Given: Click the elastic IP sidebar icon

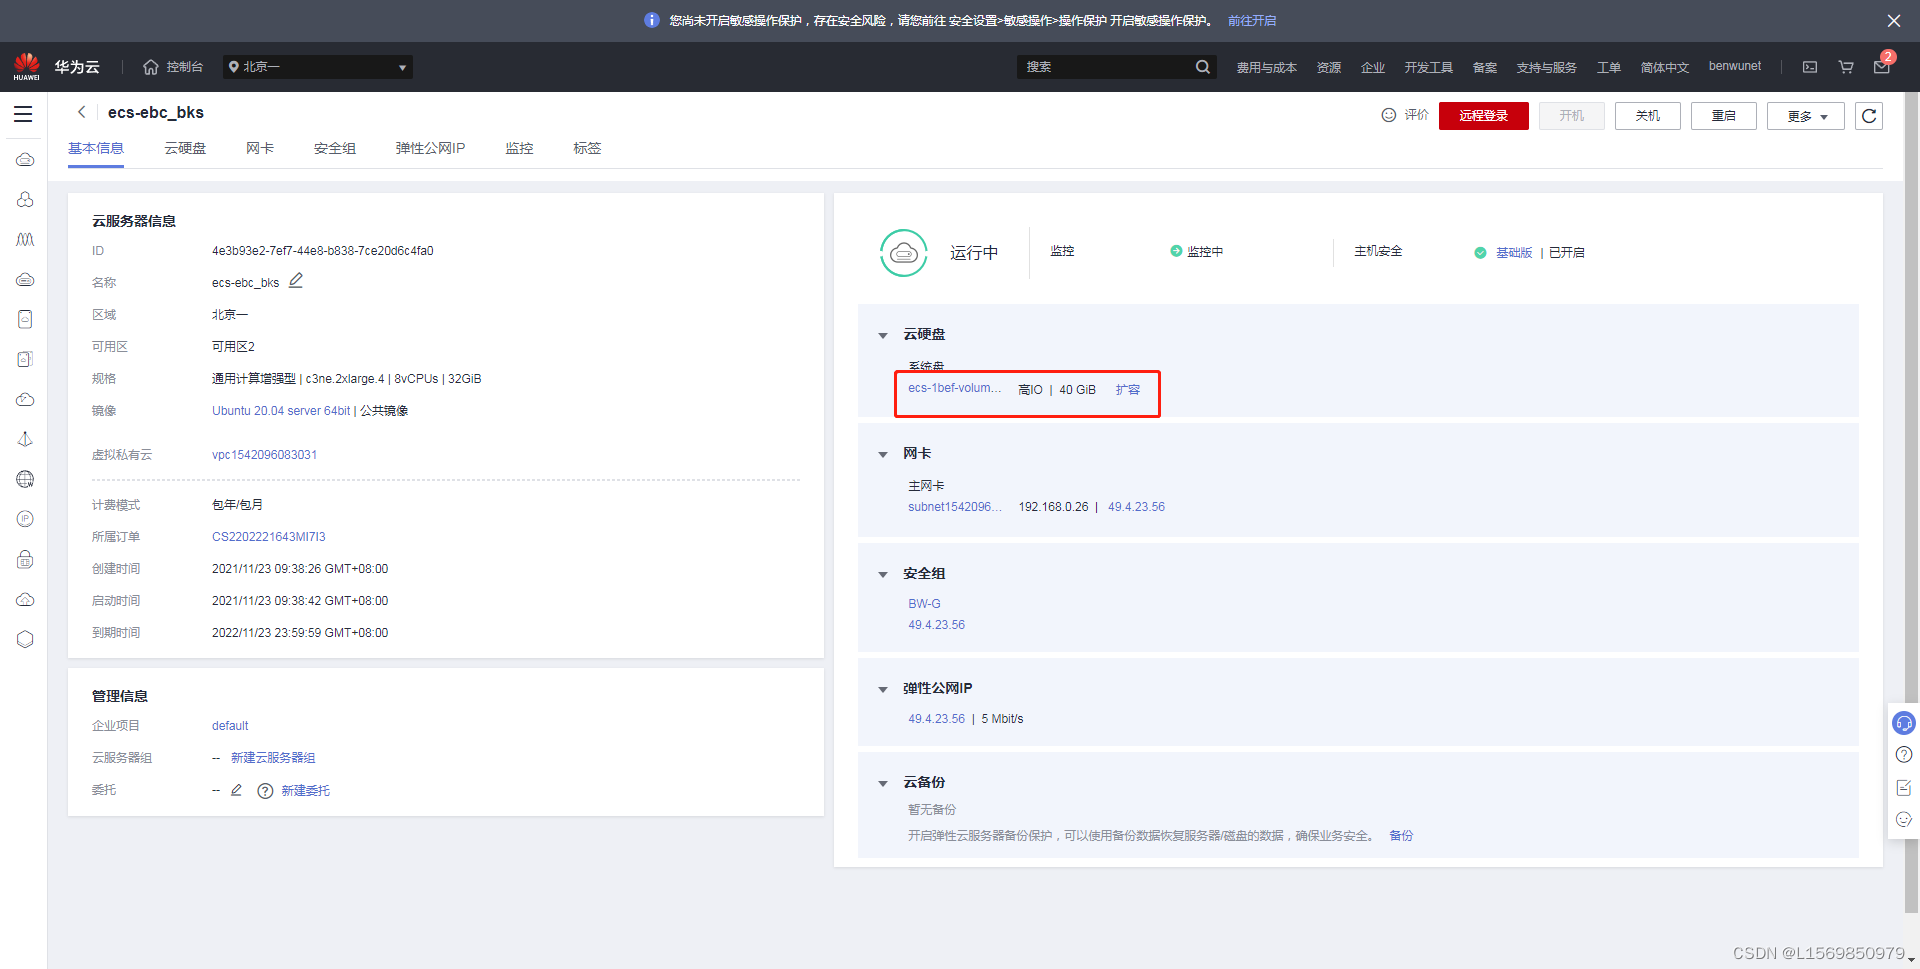Looking at the screenshot, I should point(25,519).
